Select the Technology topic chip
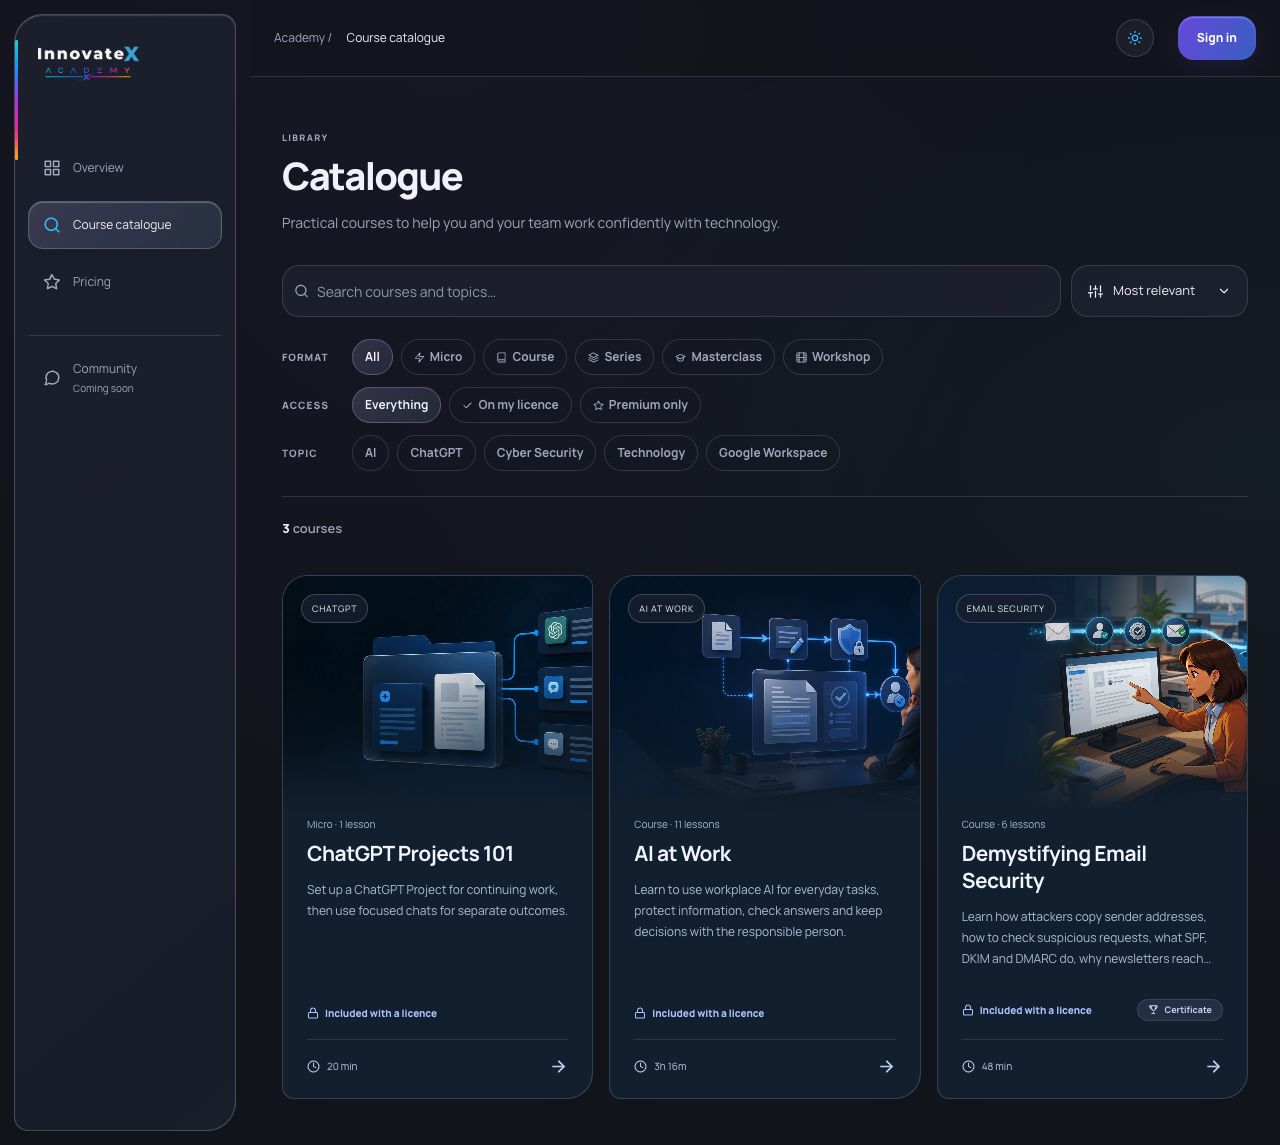The height and width of the screenshot is (1145, 1280). pos(651,453)
